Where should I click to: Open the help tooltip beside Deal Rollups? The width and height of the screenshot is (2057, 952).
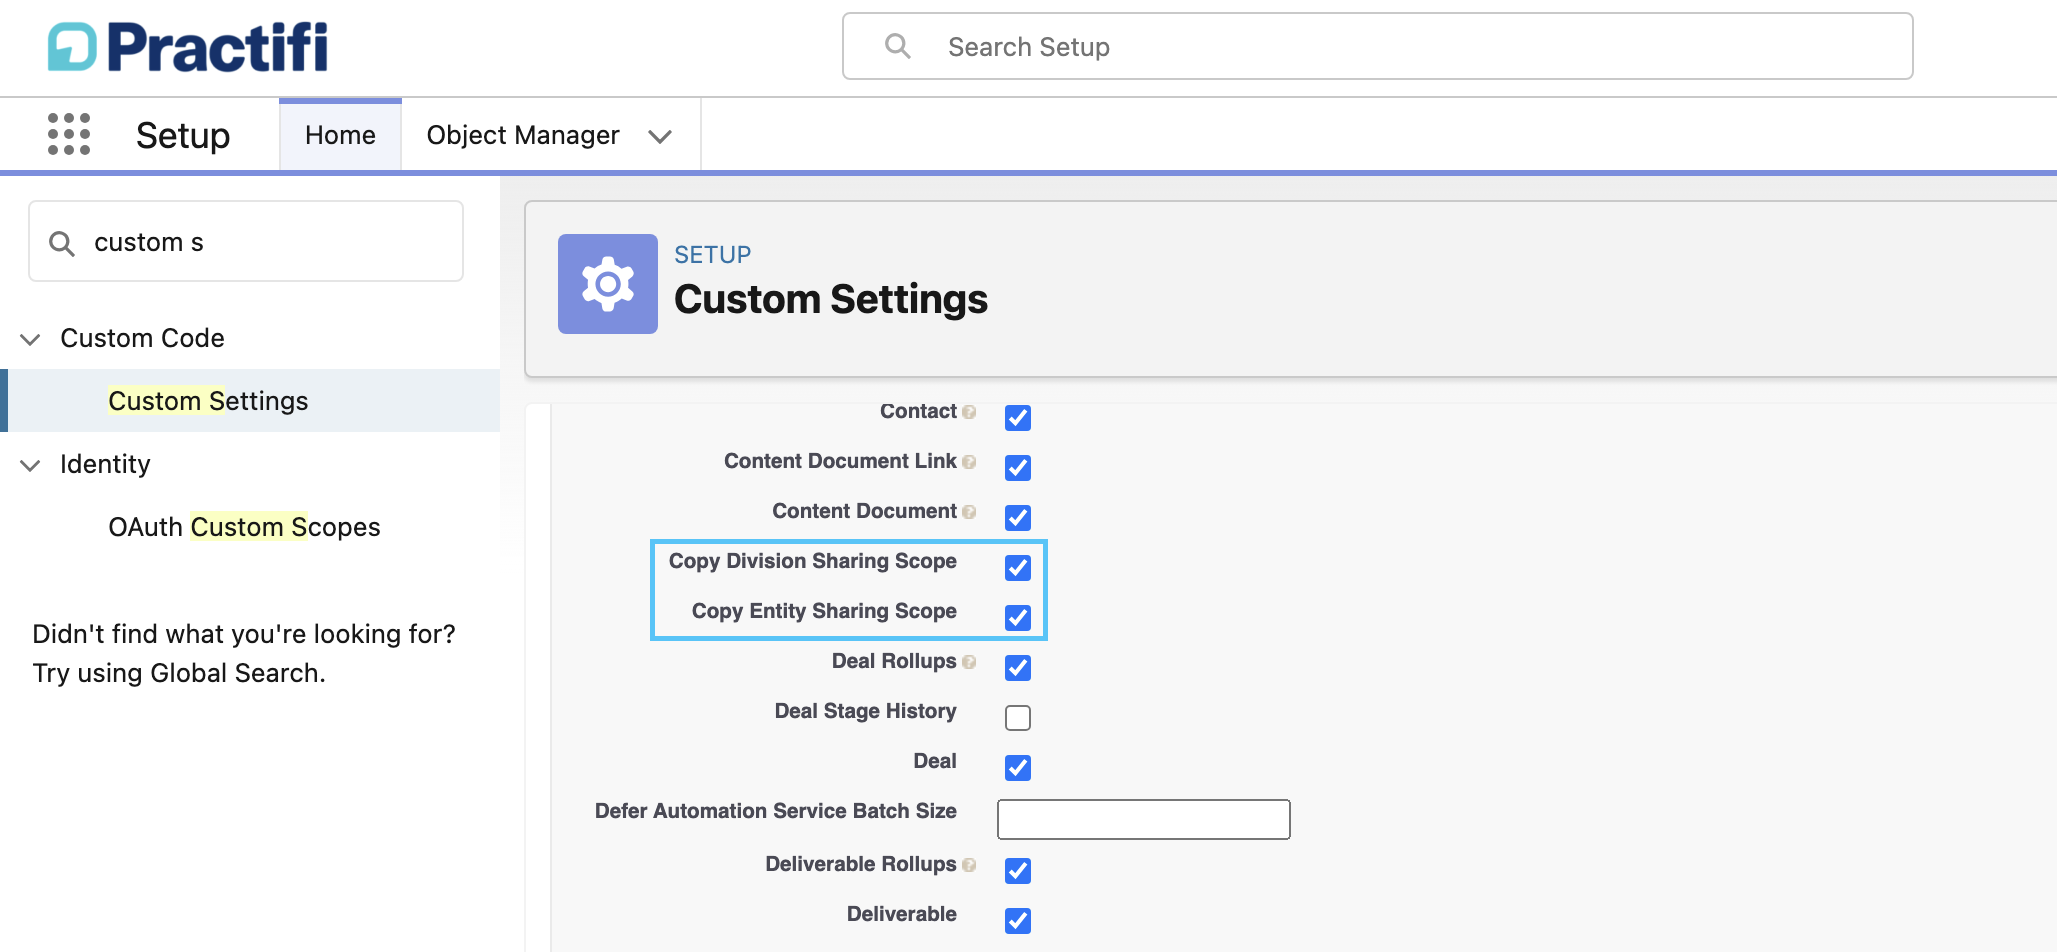click(x=969, y=662)
